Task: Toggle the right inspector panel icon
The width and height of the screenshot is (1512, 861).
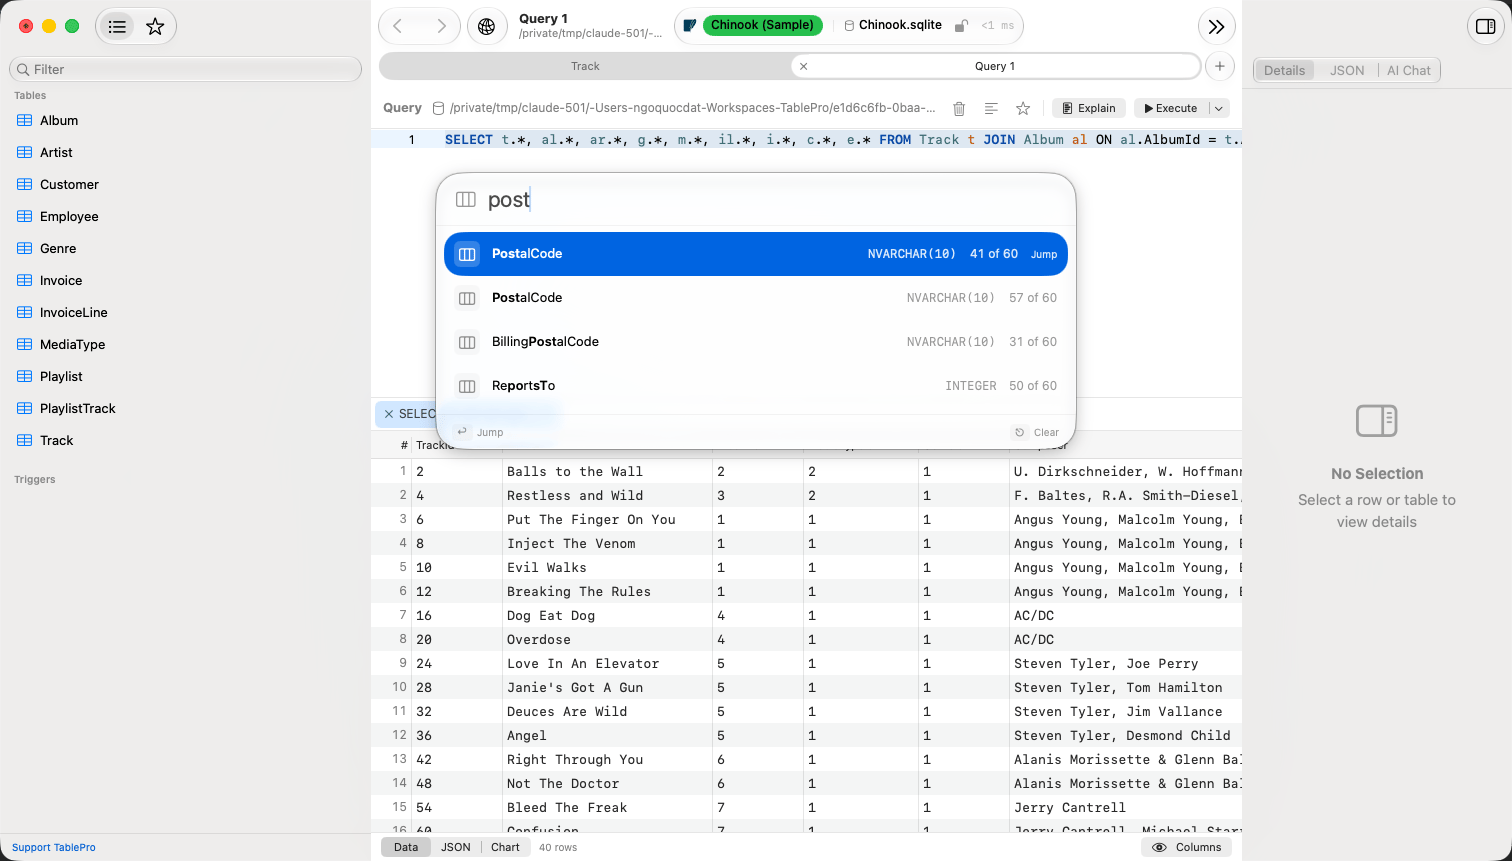Action: (1486, 27)
